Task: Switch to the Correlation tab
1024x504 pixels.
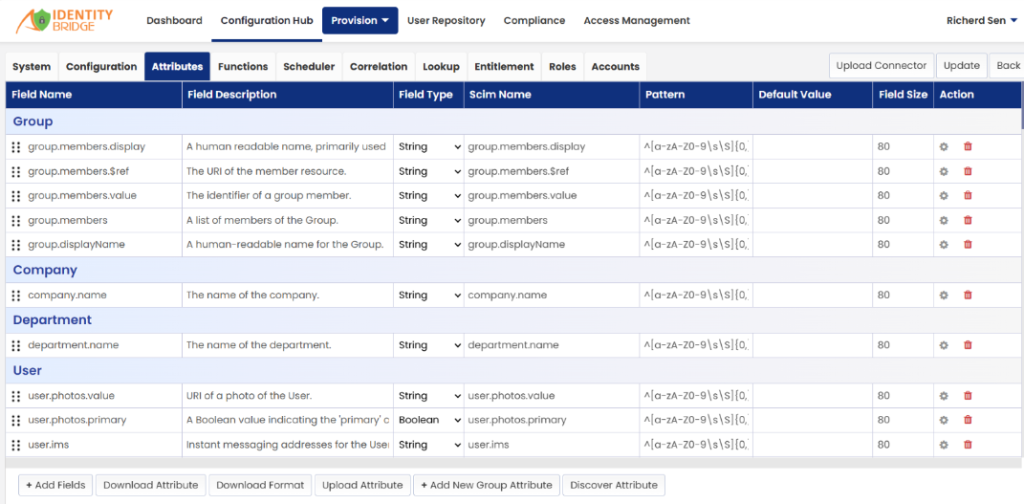Action: [x=379, y=67]
